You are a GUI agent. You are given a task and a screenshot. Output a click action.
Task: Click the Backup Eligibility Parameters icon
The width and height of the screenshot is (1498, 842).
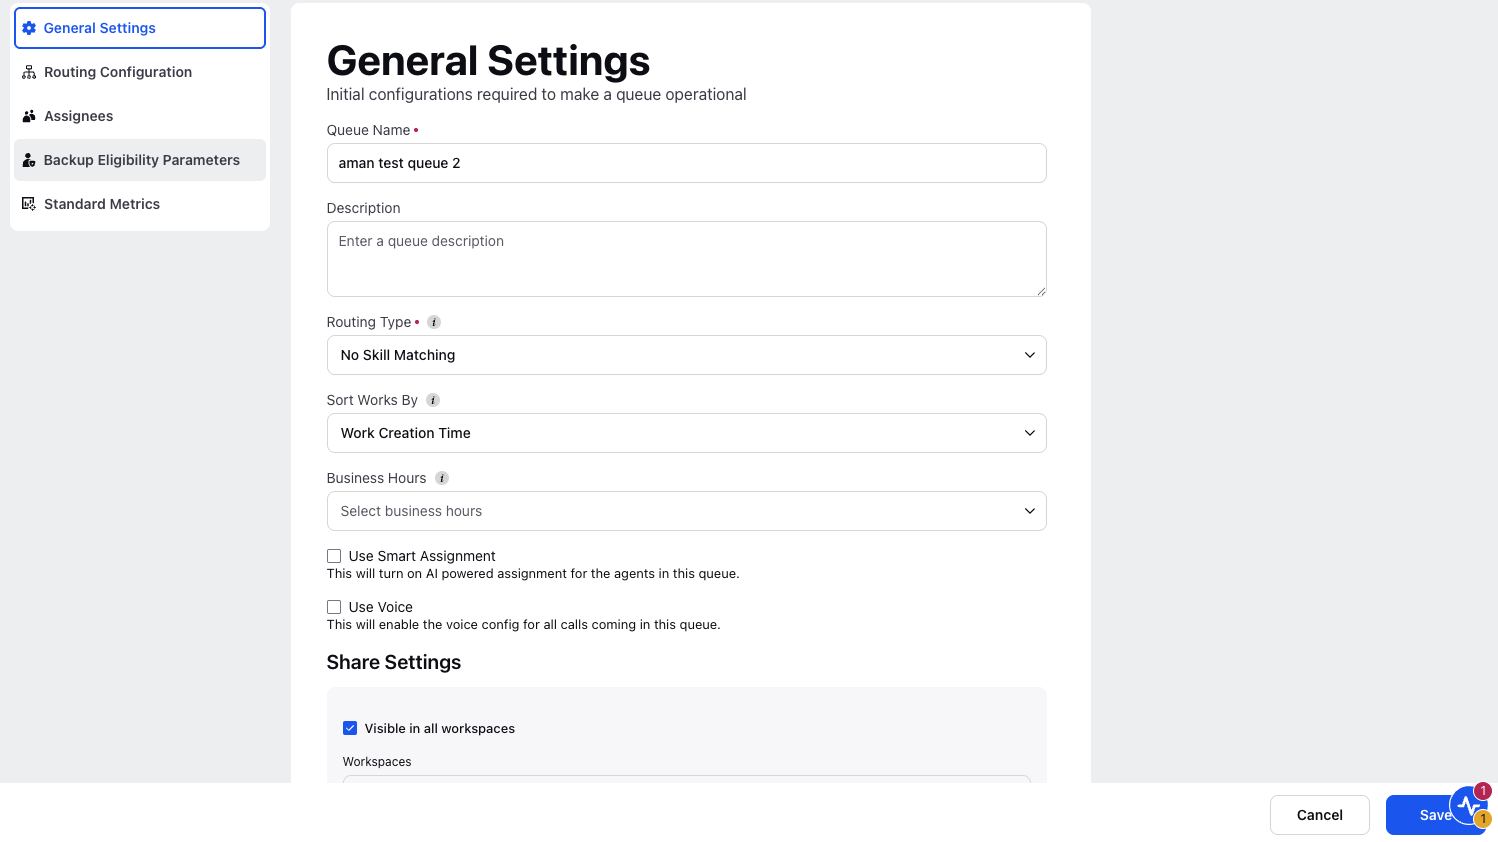(x=29, y=160)
